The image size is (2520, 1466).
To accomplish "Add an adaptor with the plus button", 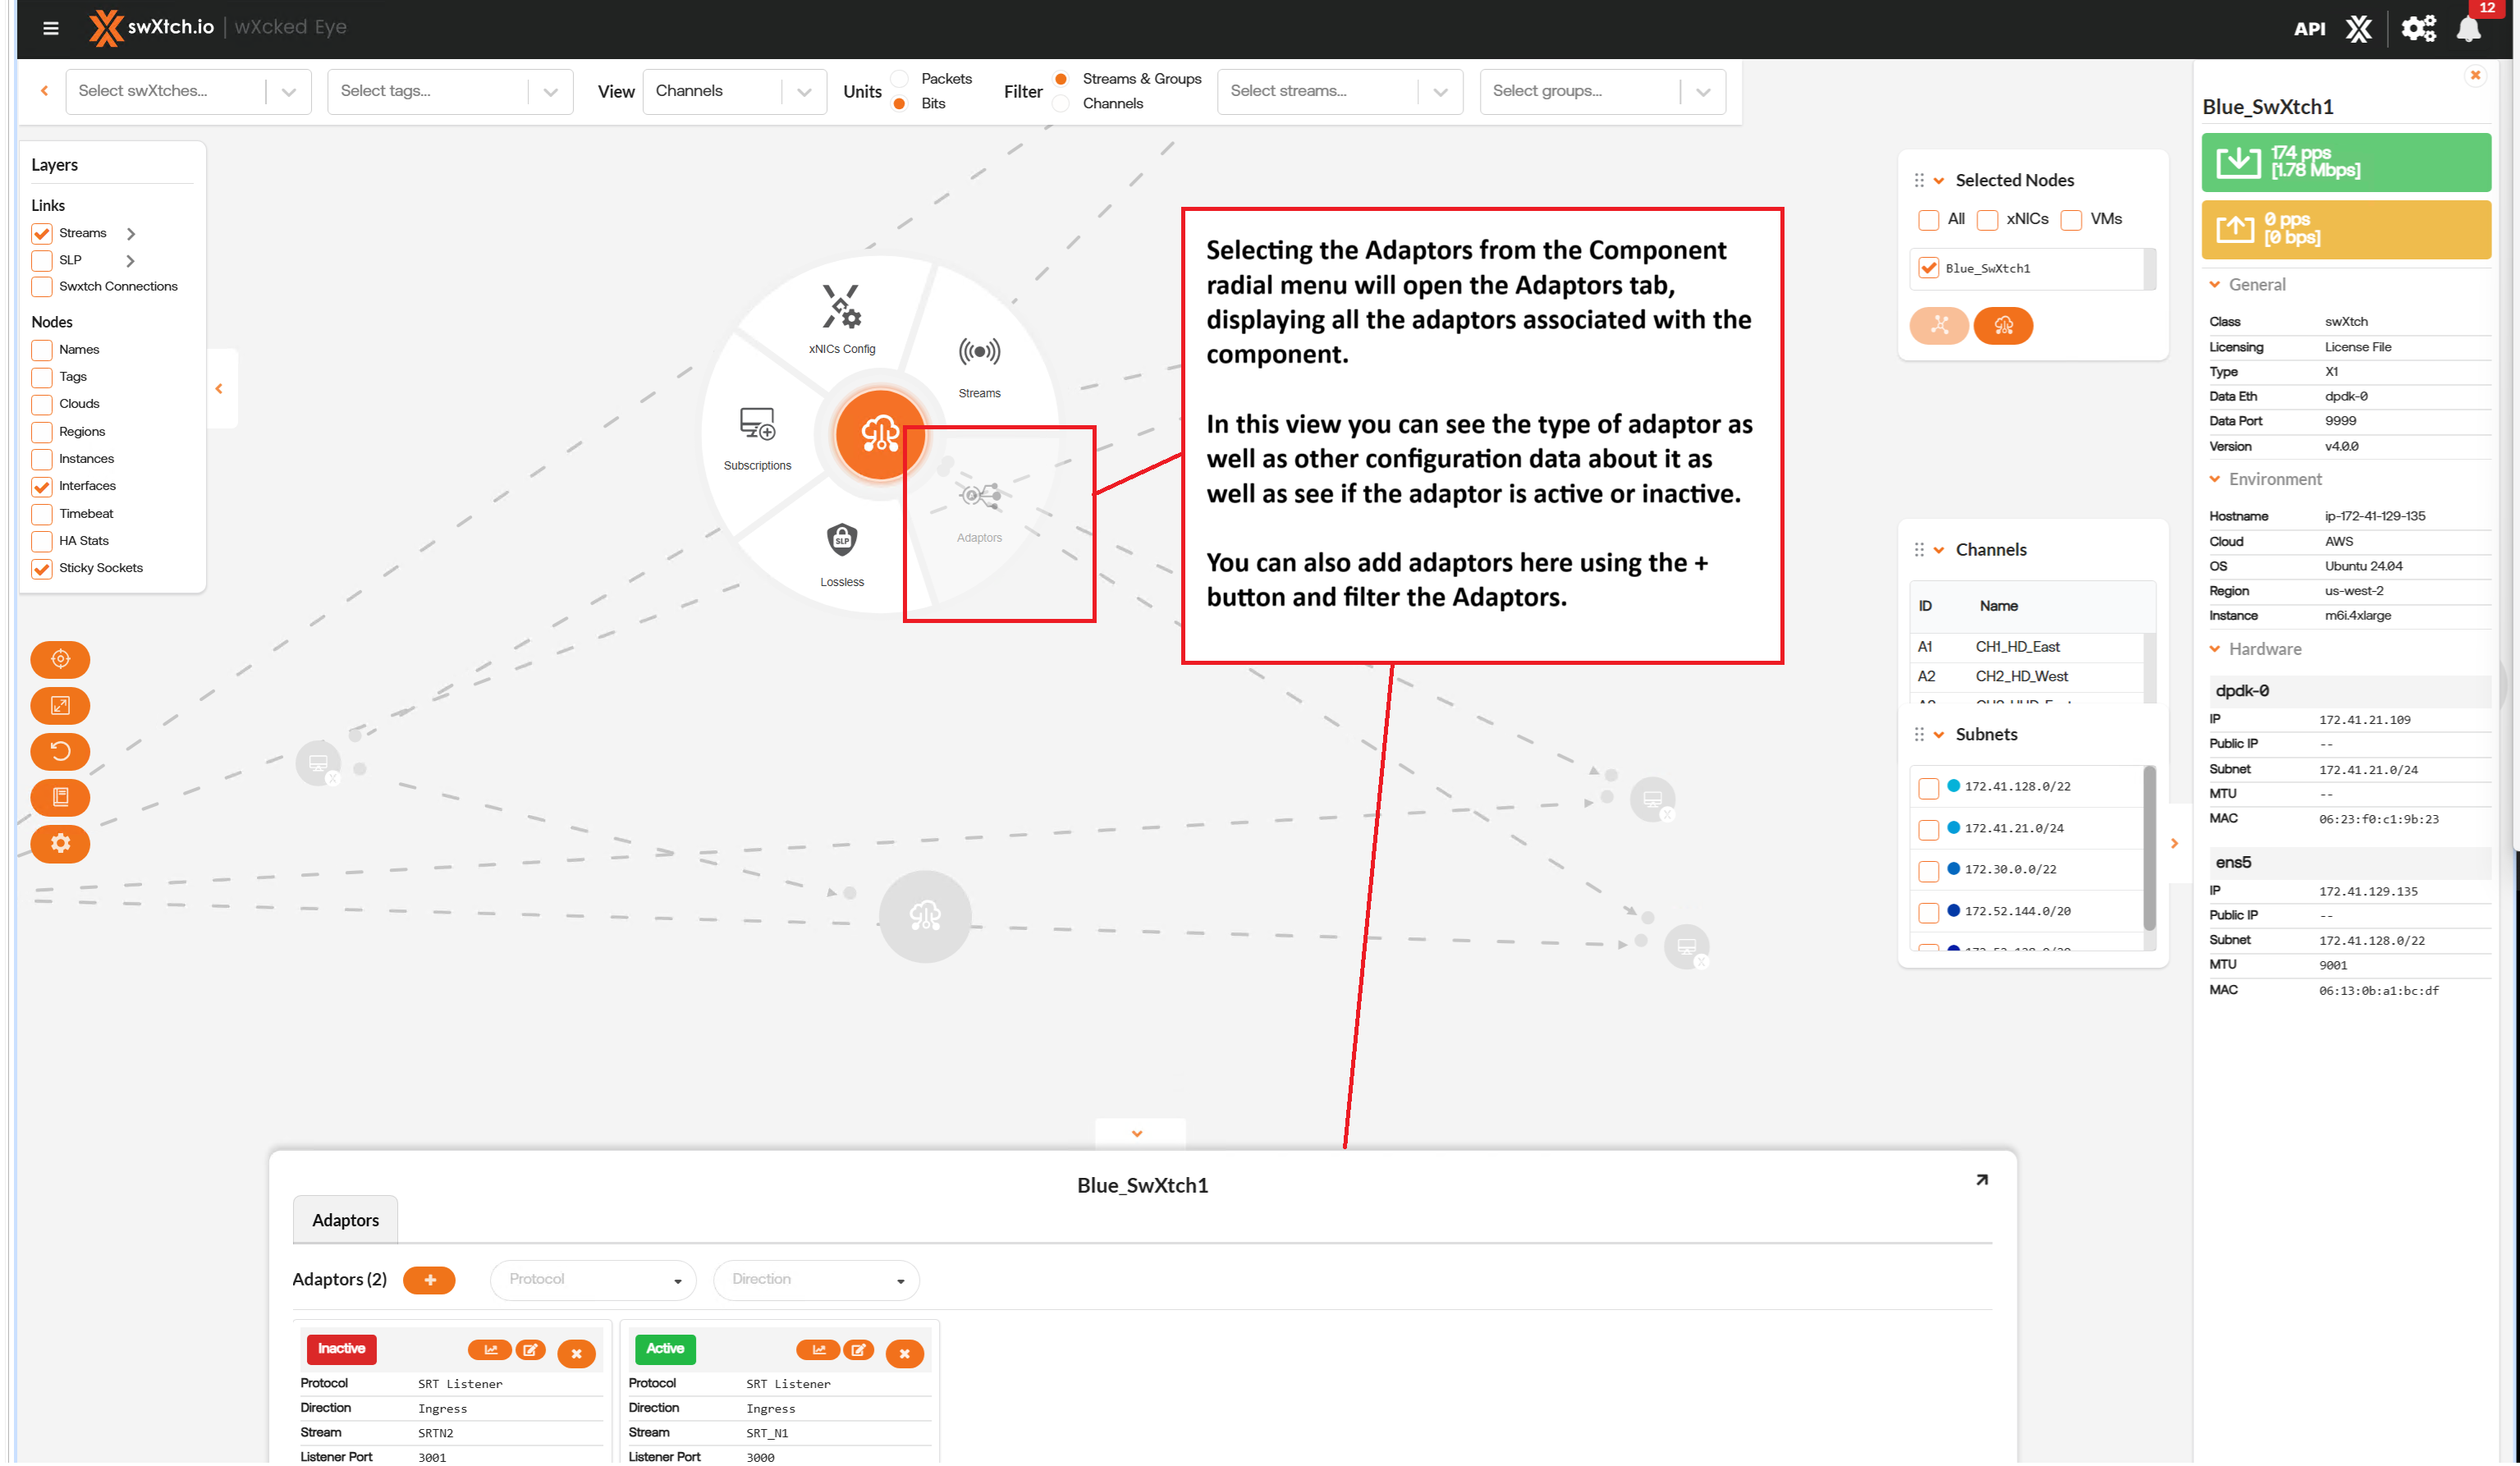I will (429, 1281).
